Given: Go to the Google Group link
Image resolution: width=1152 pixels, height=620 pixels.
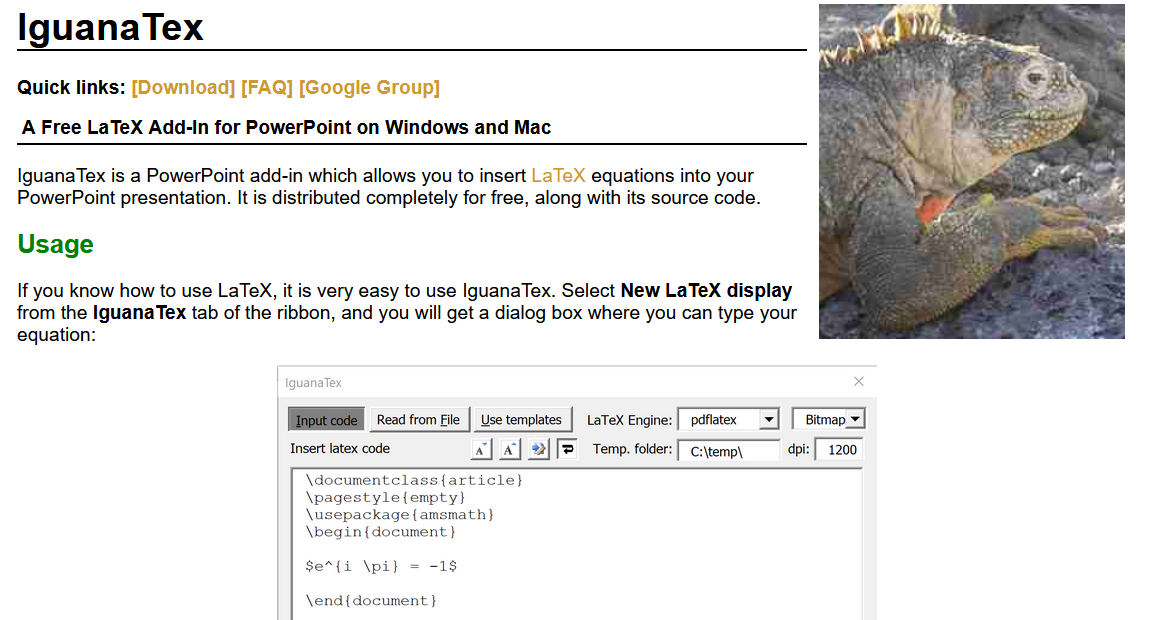Looking at the screenshot, I should (x=369, y=87).
